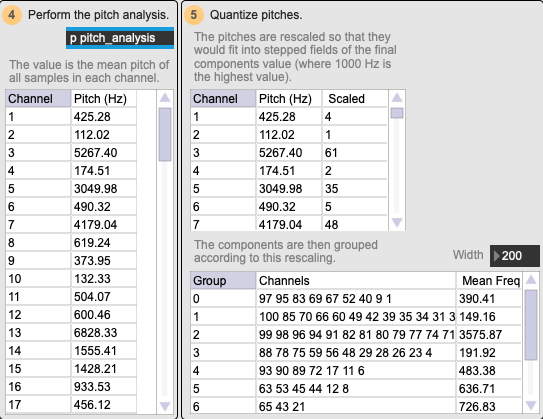543x419 pixels.
Task: Click group table scroll-down arrow
Action: (531, 405)
